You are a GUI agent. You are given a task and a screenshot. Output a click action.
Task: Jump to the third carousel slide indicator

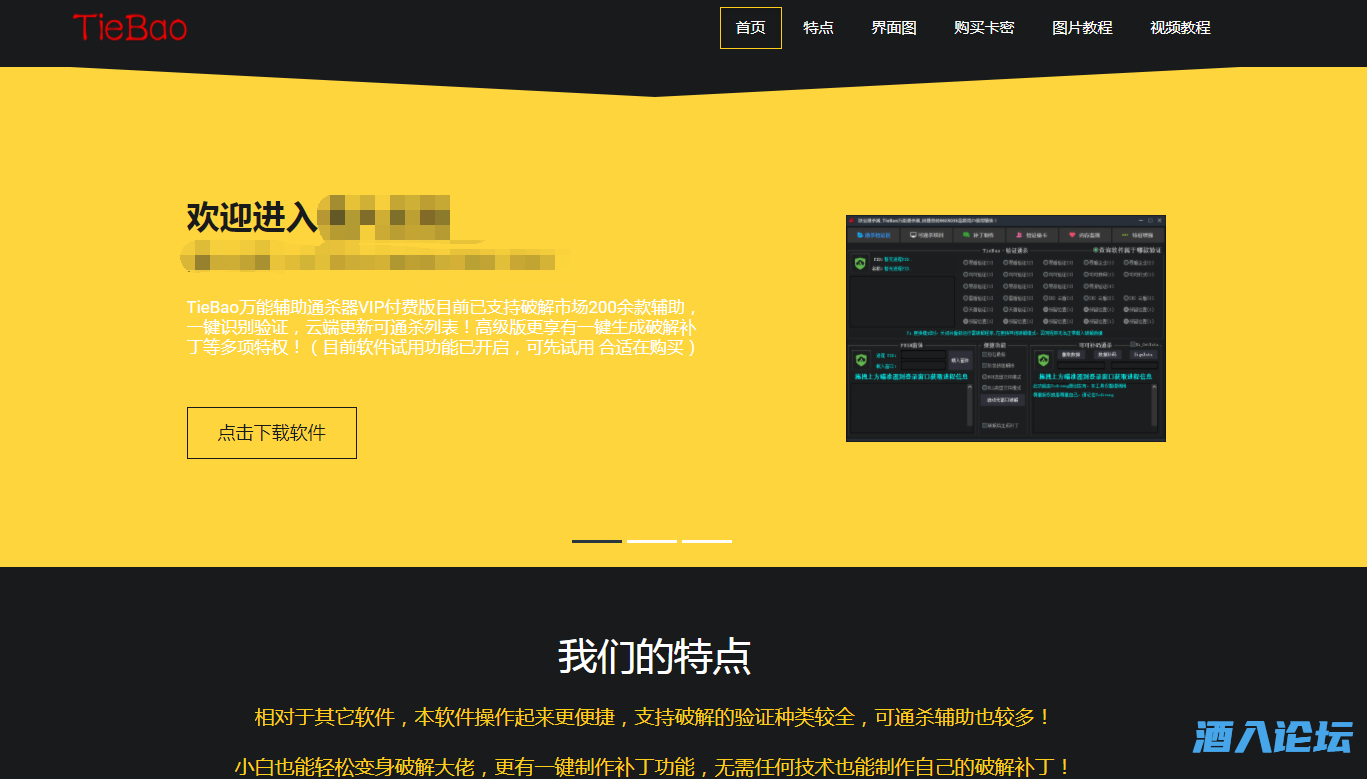coord(707,541)
